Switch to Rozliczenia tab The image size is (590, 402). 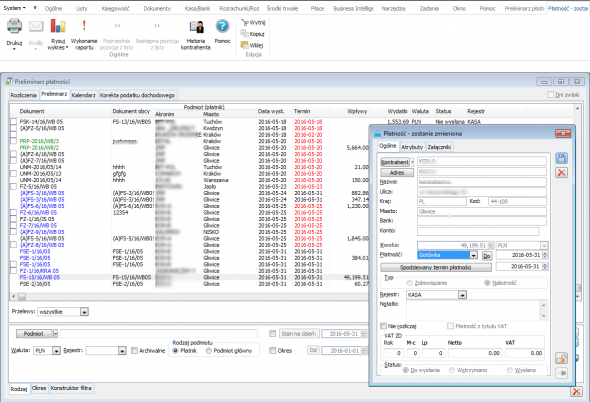[x=23, y=95]
